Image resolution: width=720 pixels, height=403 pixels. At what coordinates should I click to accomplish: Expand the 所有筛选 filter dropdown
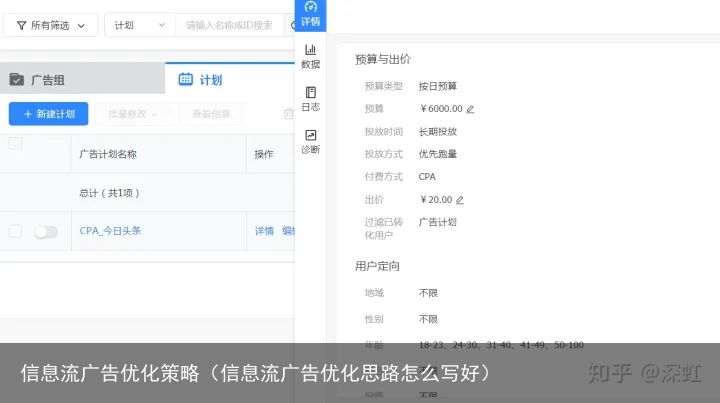click(x=51, y=25)
